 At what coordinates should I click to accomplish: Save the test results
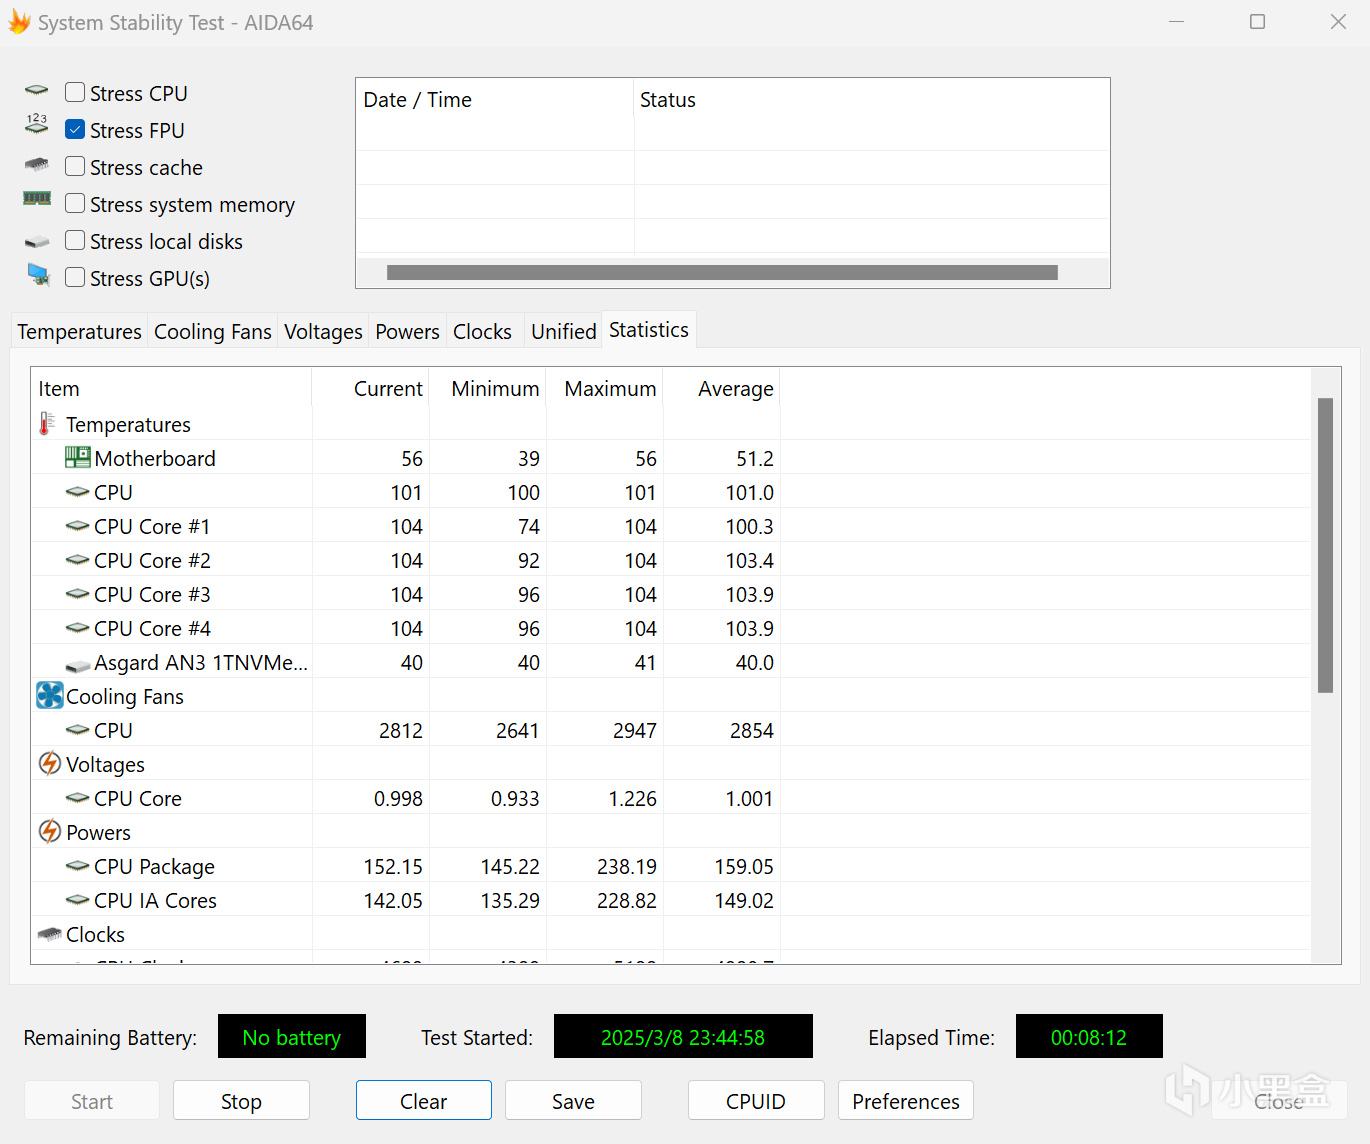click(x=573, y=1101)
